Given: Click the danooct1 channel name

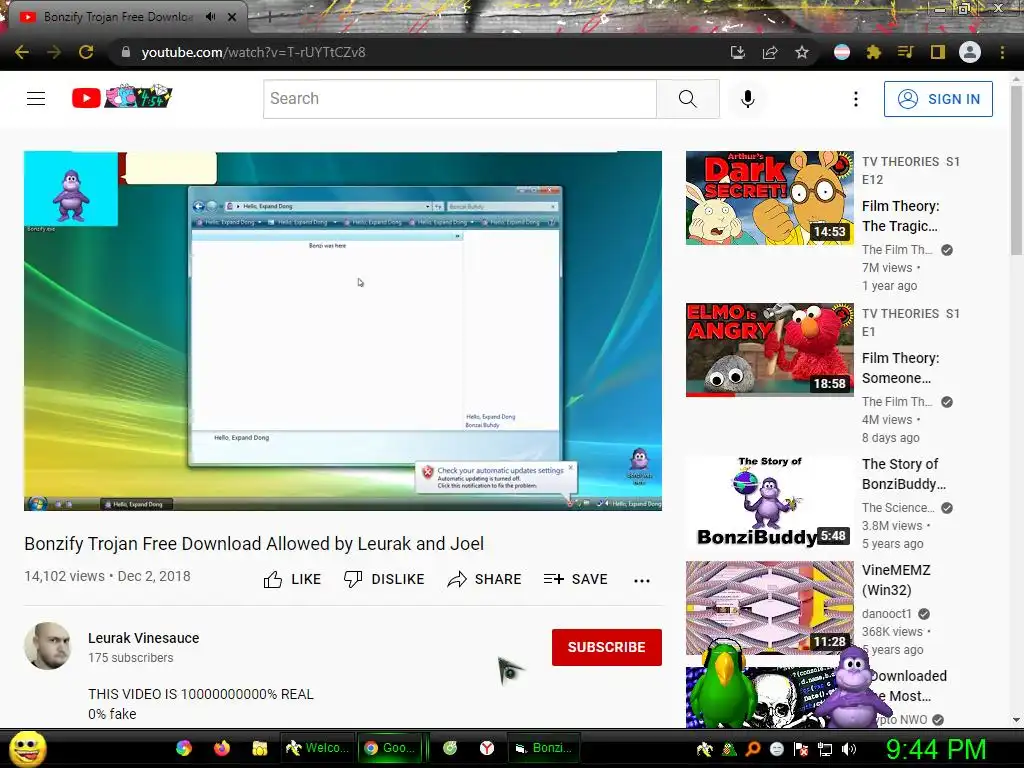Looking at the screenshot, I should pyautogui.click(x=887, y=613).
